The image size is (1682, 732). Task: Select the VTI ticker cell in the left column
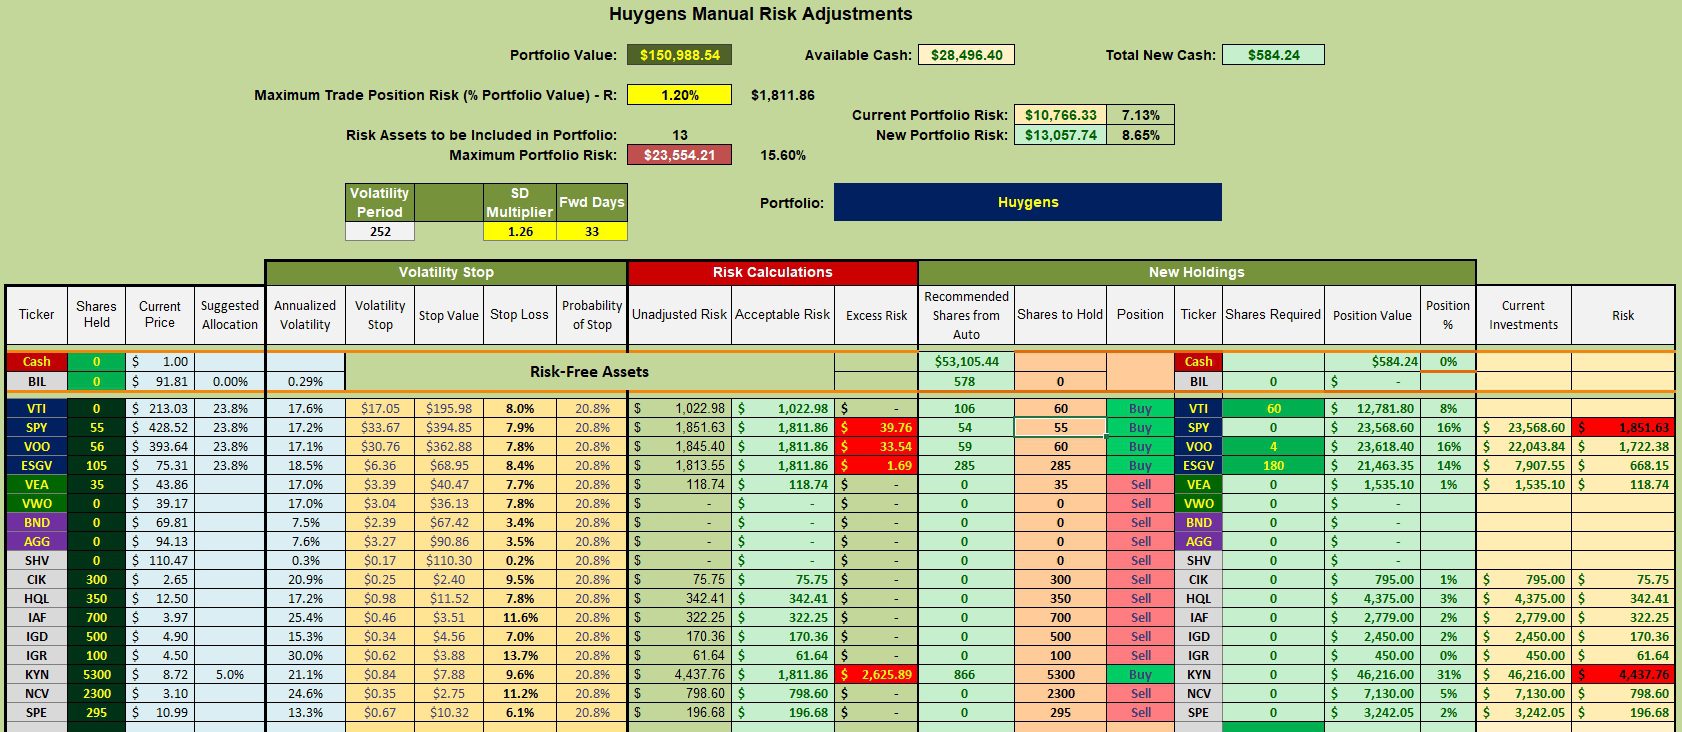point(37,408)
